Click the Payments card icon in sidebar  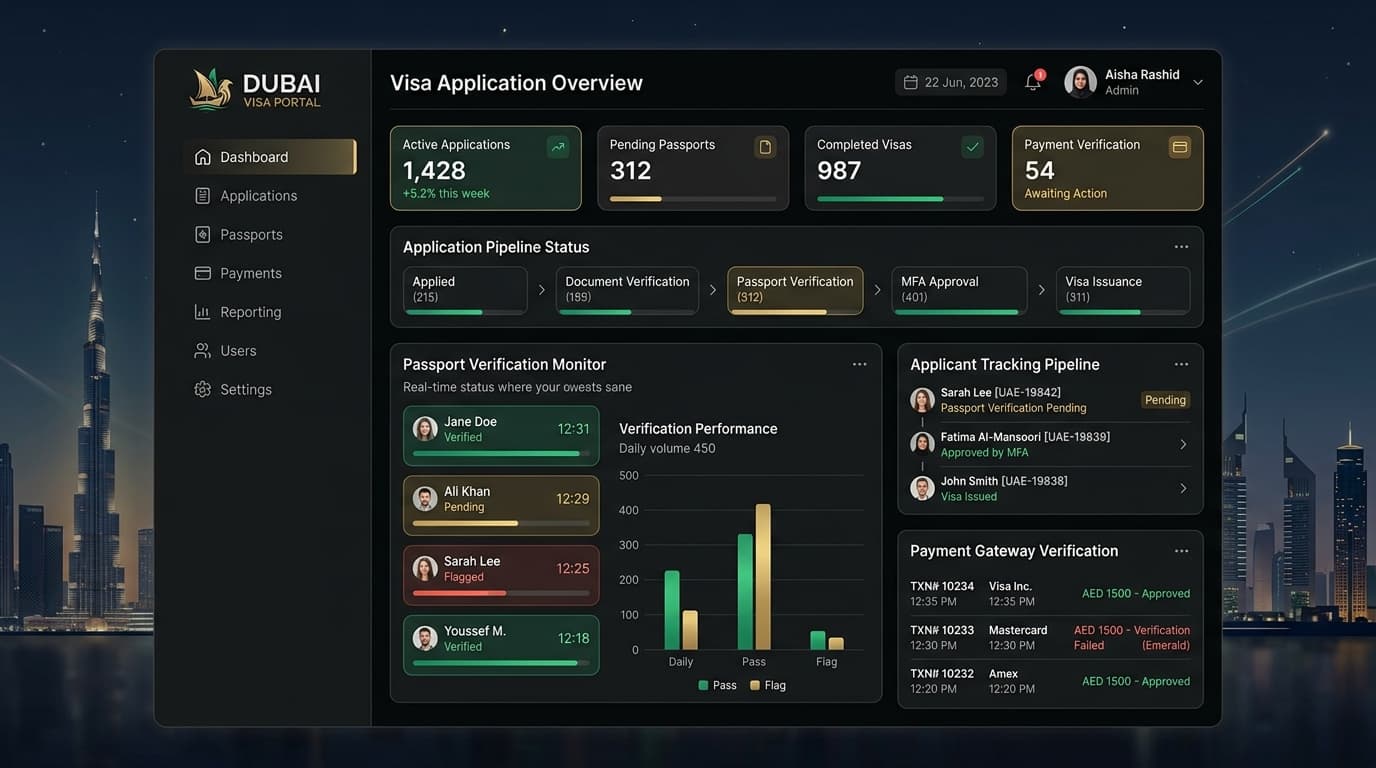click(x=203, y=273)
